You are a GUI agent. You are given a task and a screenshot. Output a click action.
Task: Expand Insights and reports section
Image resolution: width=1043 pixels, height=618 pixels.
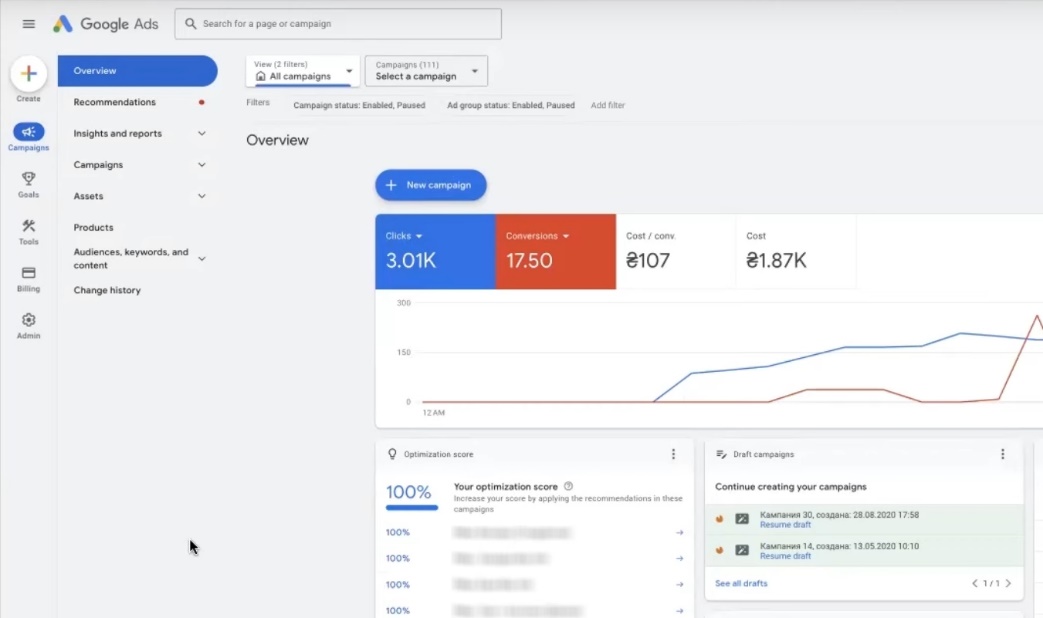(201, 133)
